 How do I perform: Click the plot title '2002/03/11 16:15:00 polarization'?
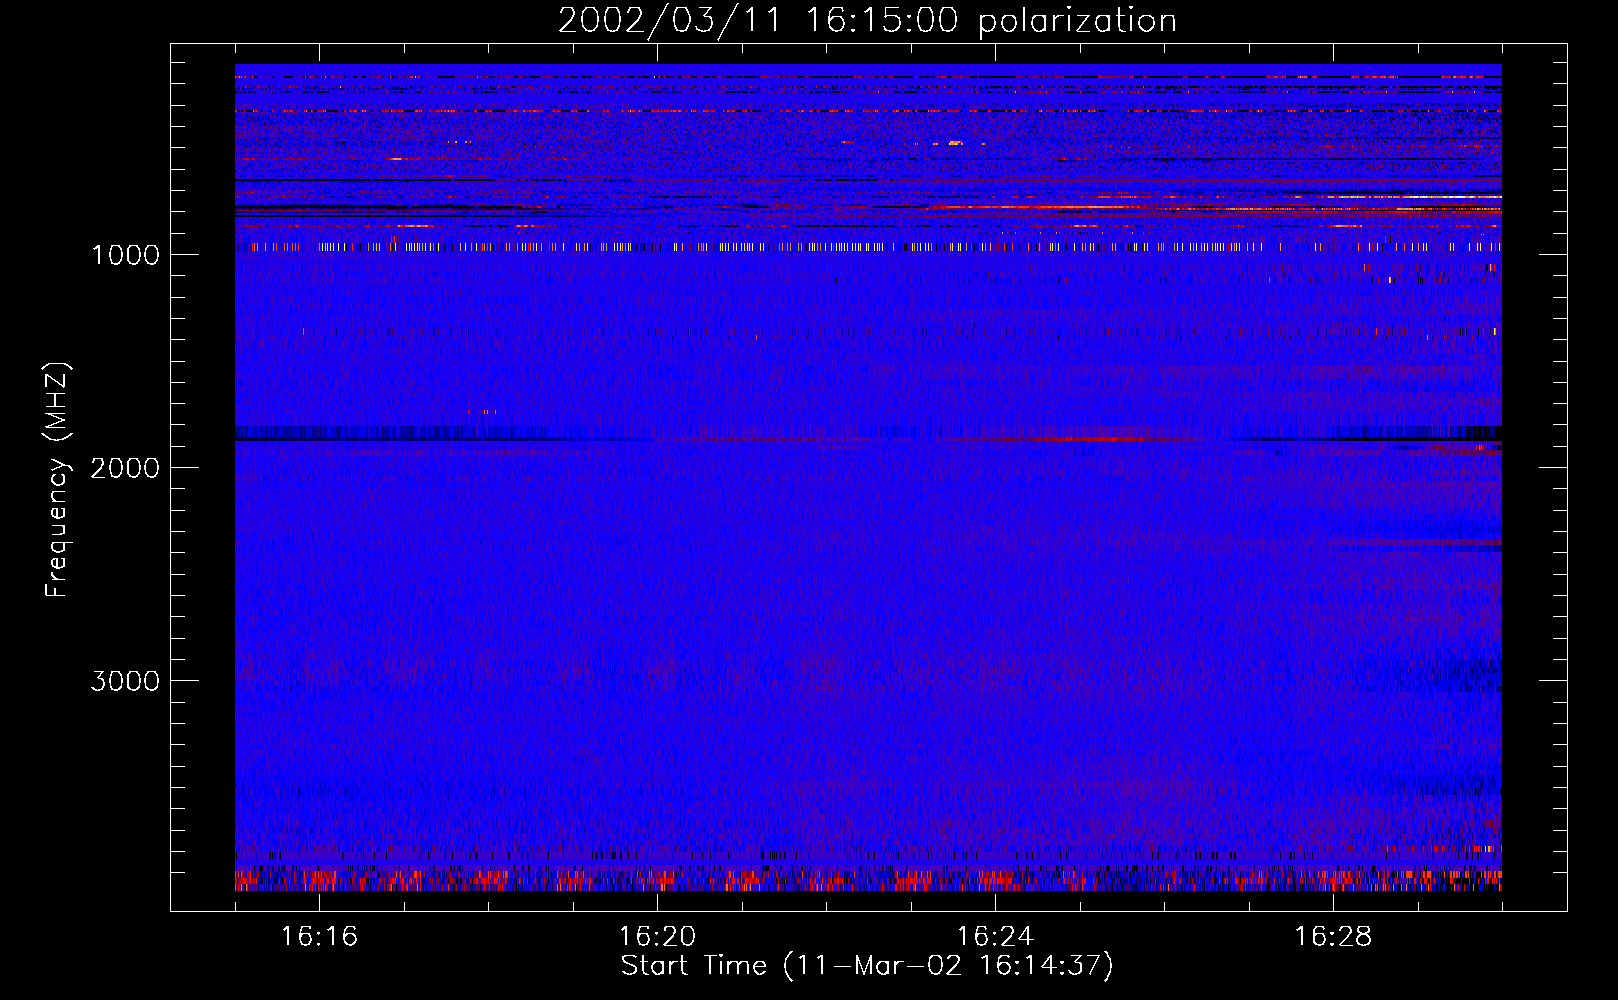coord(867,21)
